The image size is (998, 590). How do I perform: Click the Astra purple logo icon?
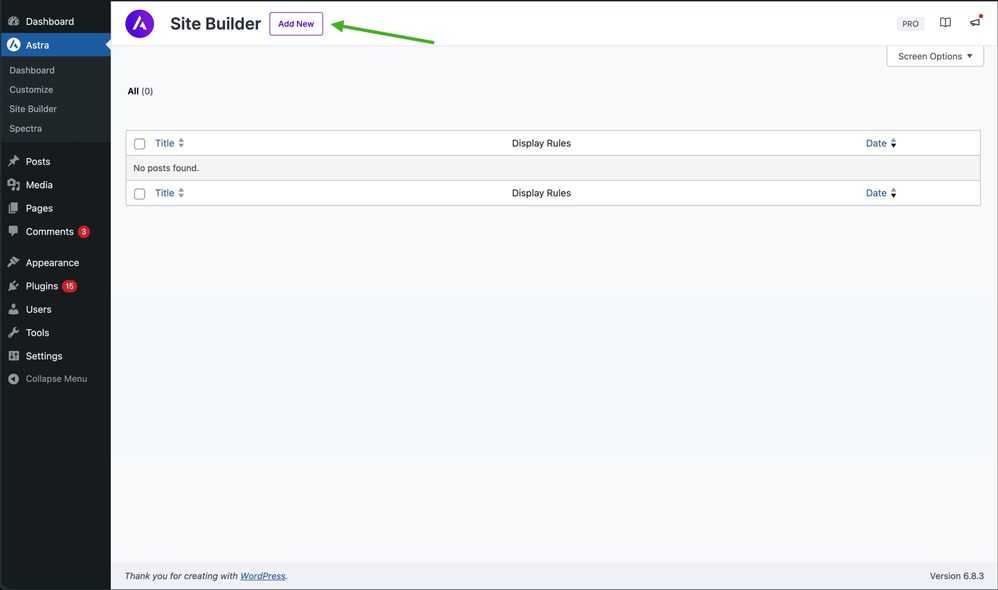pyautogui.click(x=140, y=24)
